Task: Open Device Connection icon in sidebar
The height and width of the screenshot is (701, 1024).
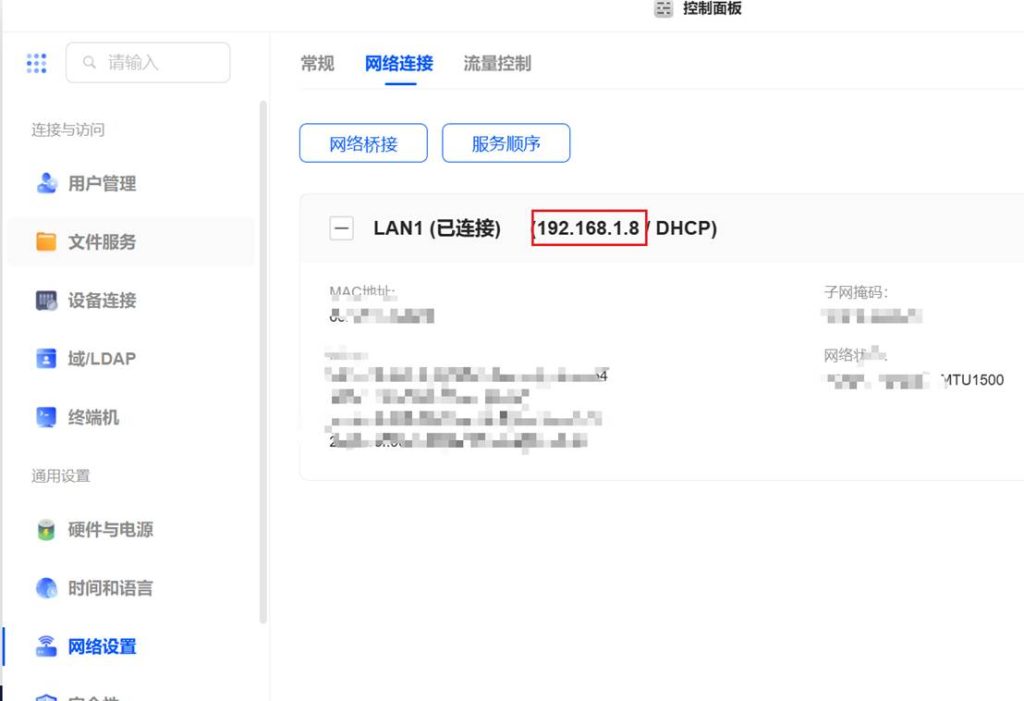Action: click(46, 301)
